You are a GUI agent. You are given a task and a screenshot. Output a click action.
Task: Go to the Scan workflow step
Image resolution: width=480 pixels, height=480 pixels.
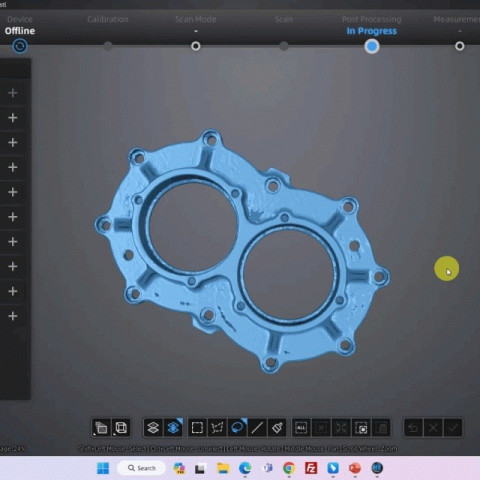coord(284,46)
